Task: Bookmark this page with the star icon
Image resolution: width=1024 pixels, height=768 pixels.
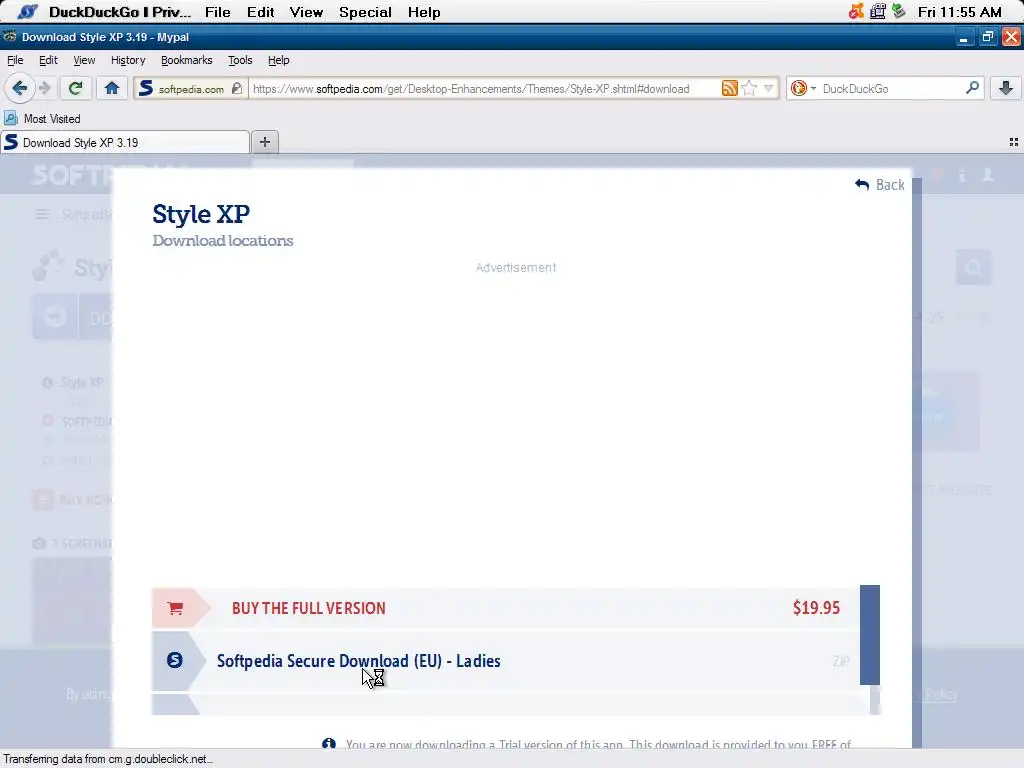Action: [x=749, y=88]
